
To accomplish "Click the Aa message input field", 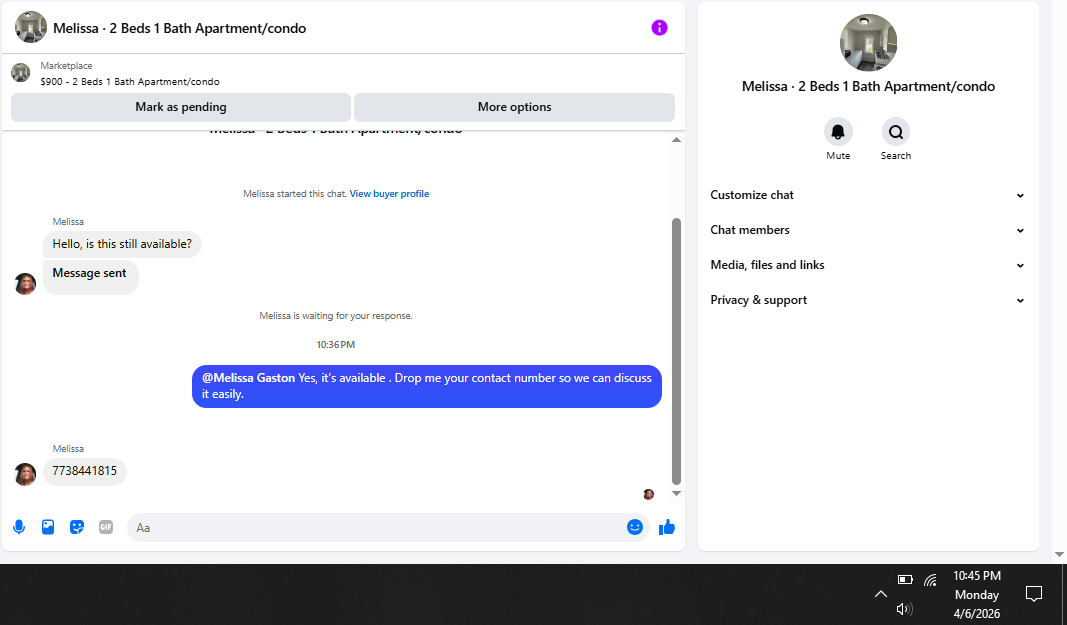I will 378,528.
